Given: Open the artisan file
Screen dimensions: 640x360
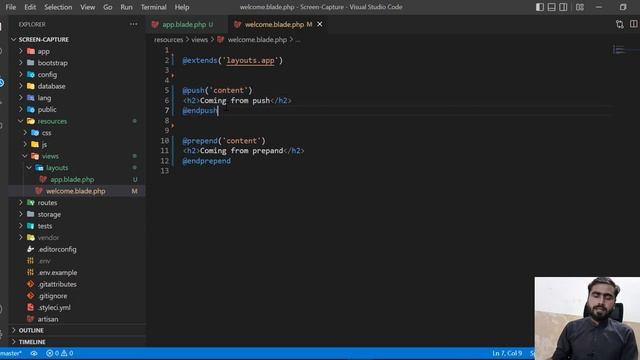Looking at the screenshot, I should 48,319.
